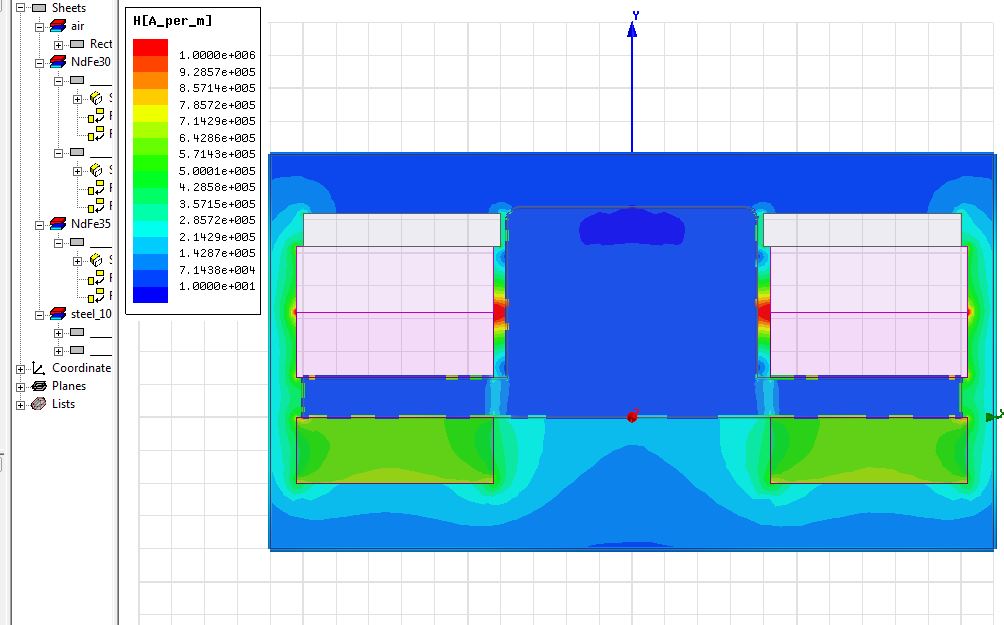Screen dimensions: 1004x625
Task: Click first operation icon under NdFe30's second sheet
Action: click(x=96, y=188)
